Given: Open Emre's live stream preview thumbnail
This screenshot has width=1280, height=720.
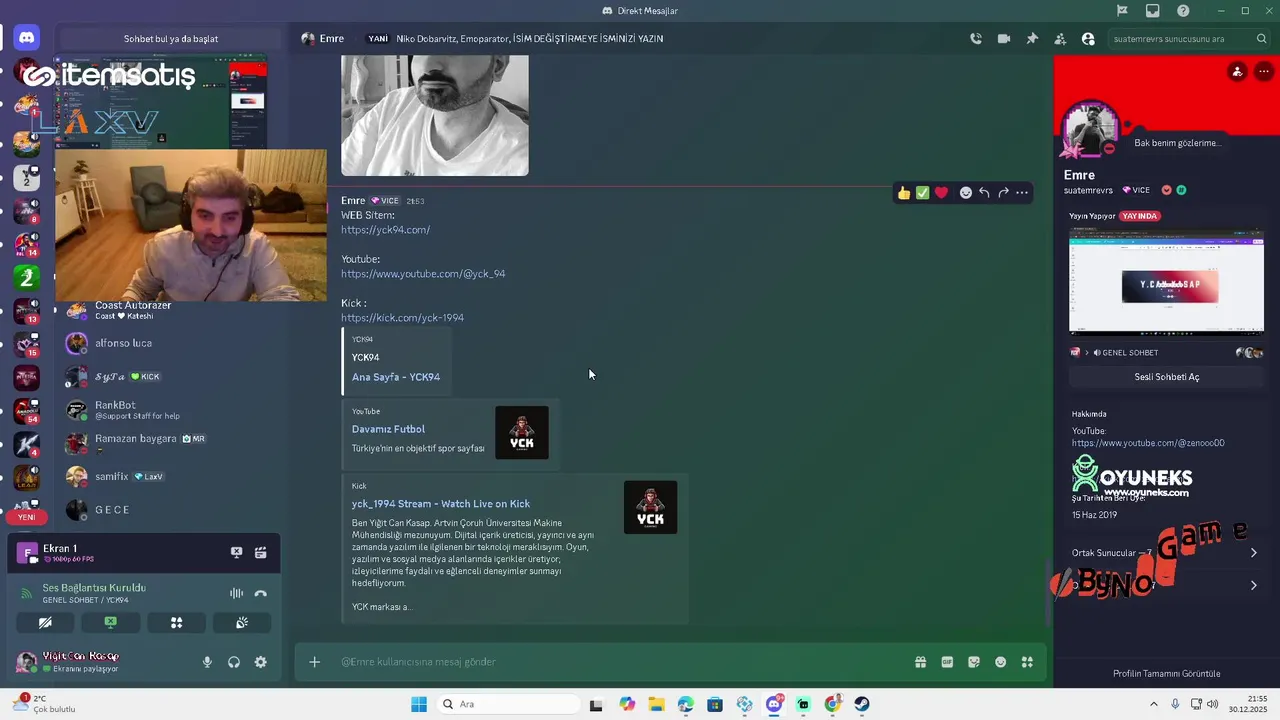Looking at the screenshot, I should coord(1166,281).
